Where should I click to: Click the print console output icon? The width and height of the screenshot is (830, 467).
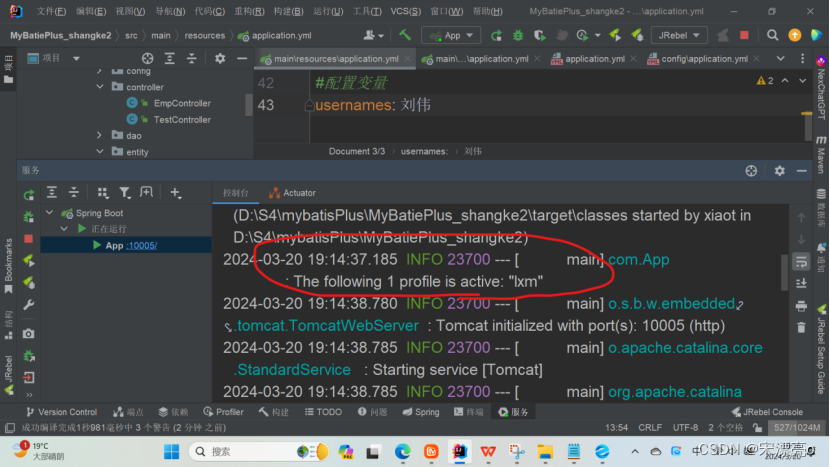click(800, 306)
